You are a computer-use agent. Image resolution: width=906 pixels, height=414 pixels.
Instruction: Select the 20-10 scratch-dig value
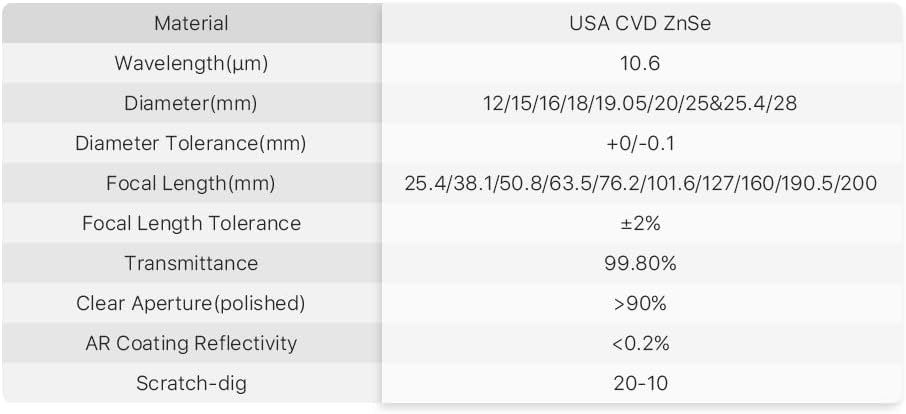click(x=641, y=383)
